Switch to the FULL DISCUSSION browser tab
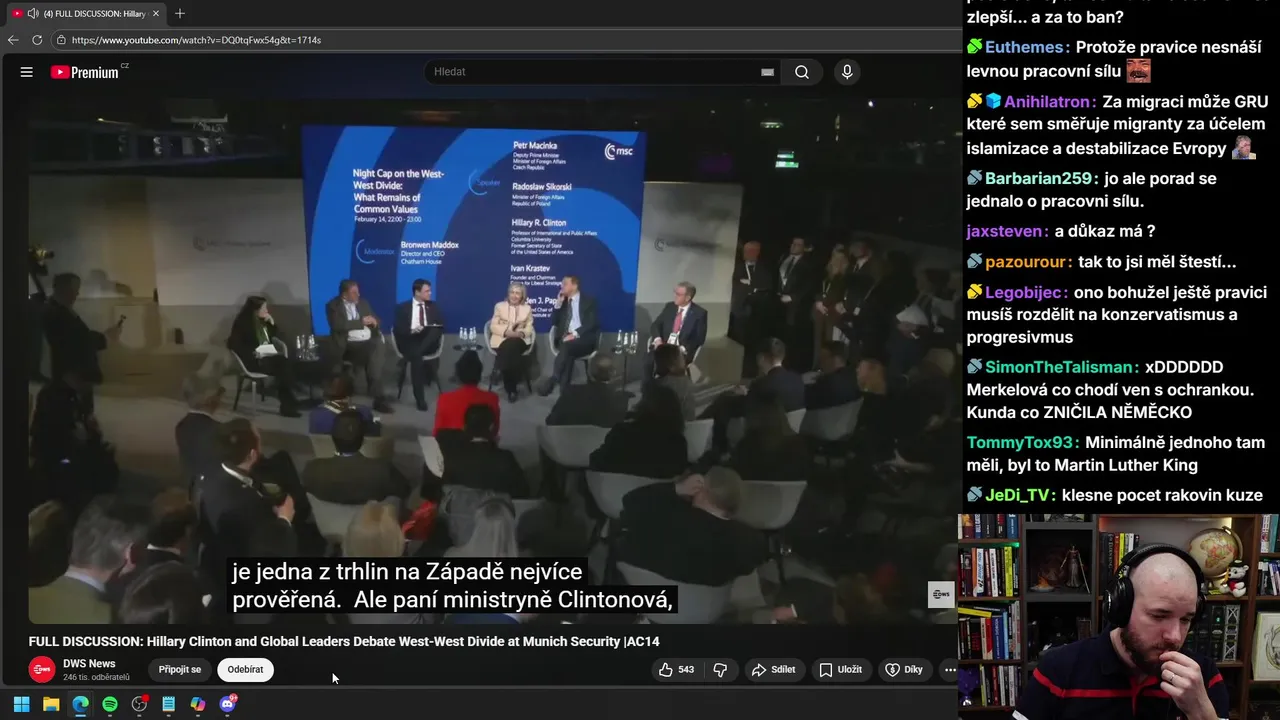 [x=85, y=13]
